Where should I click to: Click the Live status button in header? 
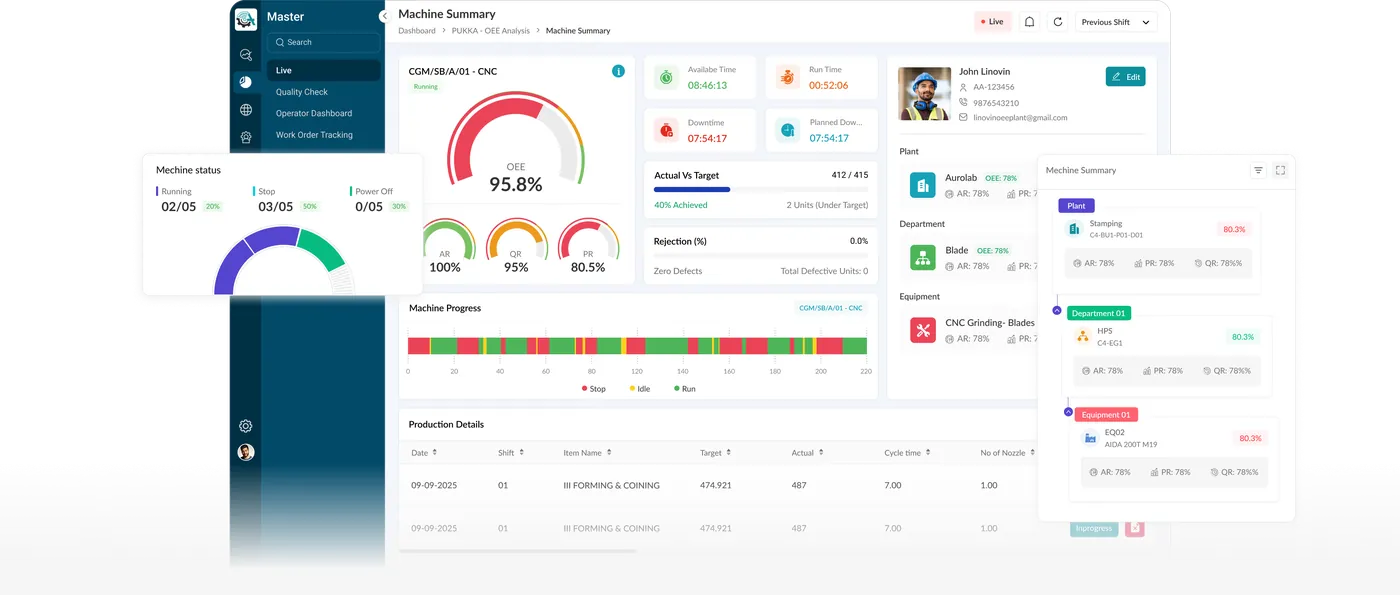[993, 21]
